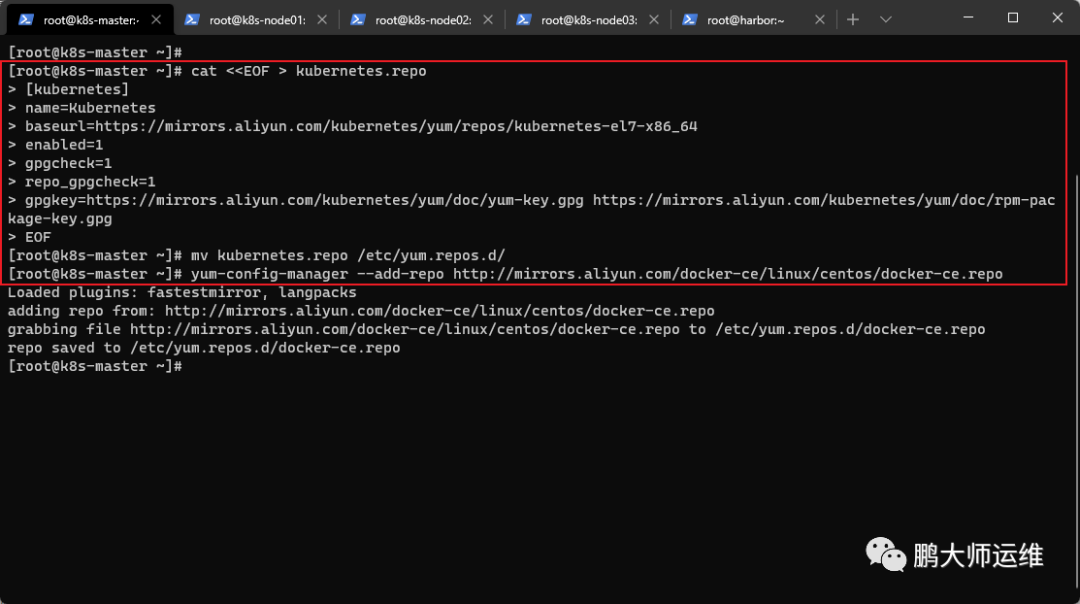Close the root@k8s-master tab
Image resolution: width=1080 pixels, height=604 pixels.
tap(156, 19)
